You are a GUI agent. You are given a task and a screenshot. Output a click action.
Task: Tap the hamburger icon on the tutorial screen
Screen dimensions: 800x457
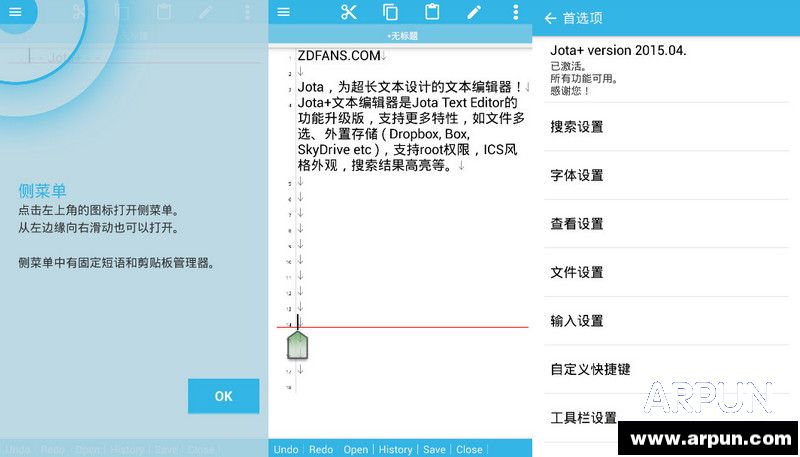pyautogui.click(x=15, y=11)
